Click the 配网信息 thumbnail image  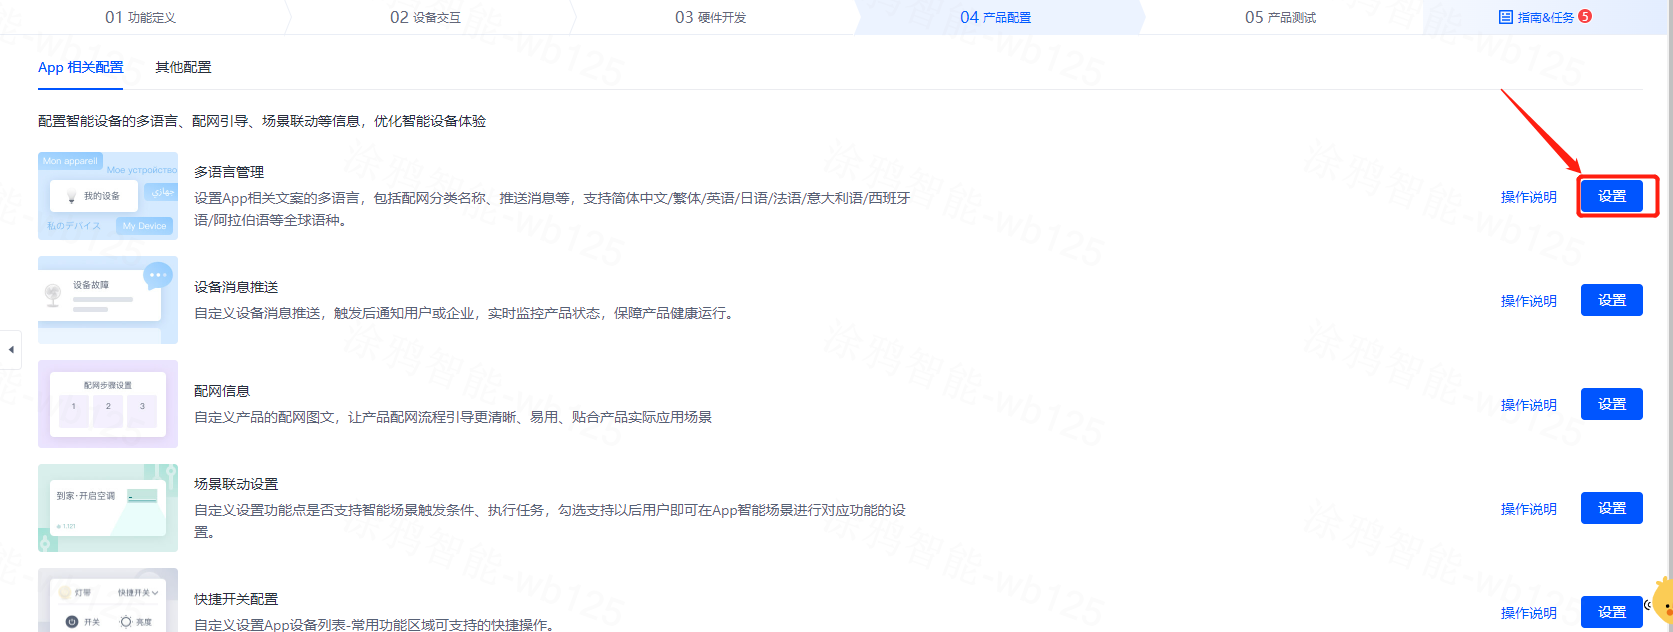pos(108,404)
